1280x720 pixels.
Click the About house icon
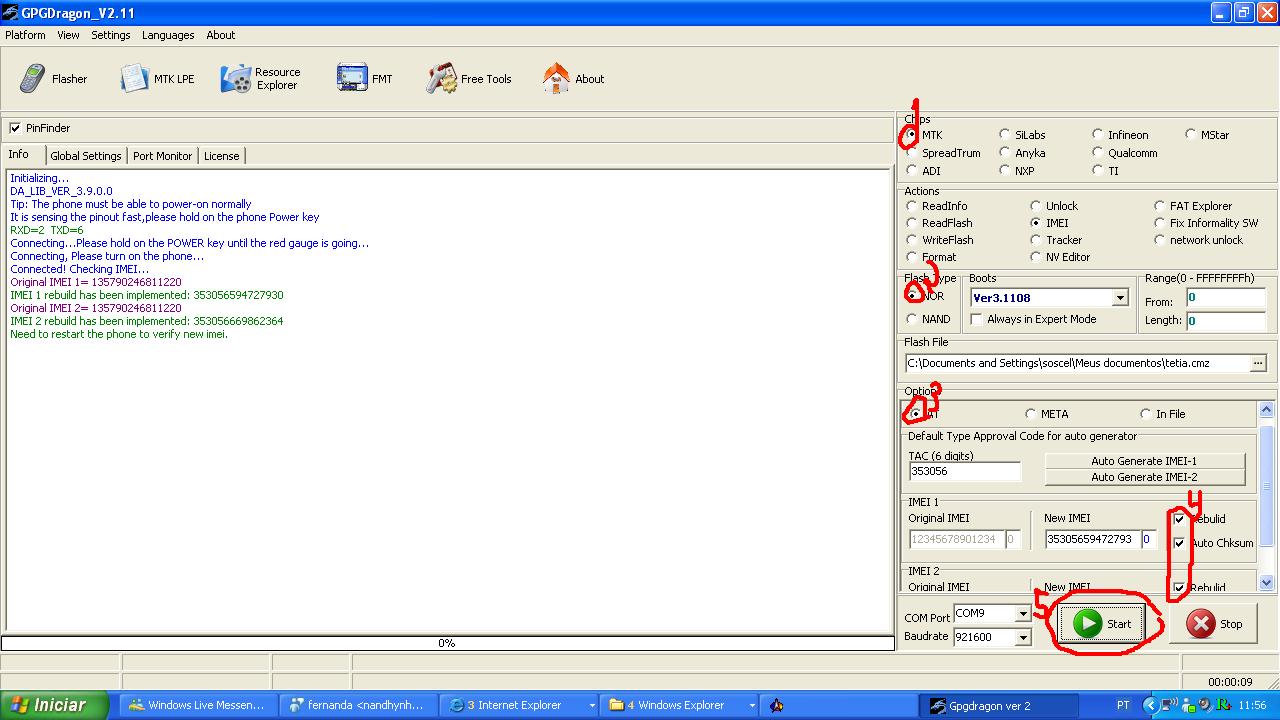pyautogui.click(x=556, y=78)
